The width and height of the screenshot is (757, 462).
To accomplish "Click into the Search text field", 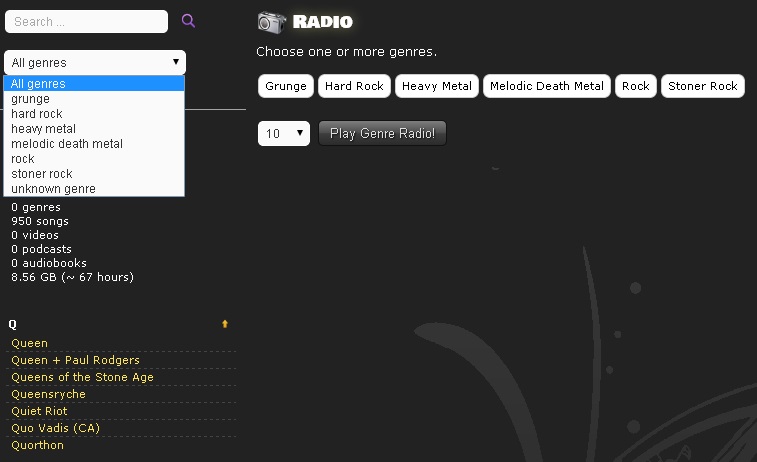I will coord(86,21).
